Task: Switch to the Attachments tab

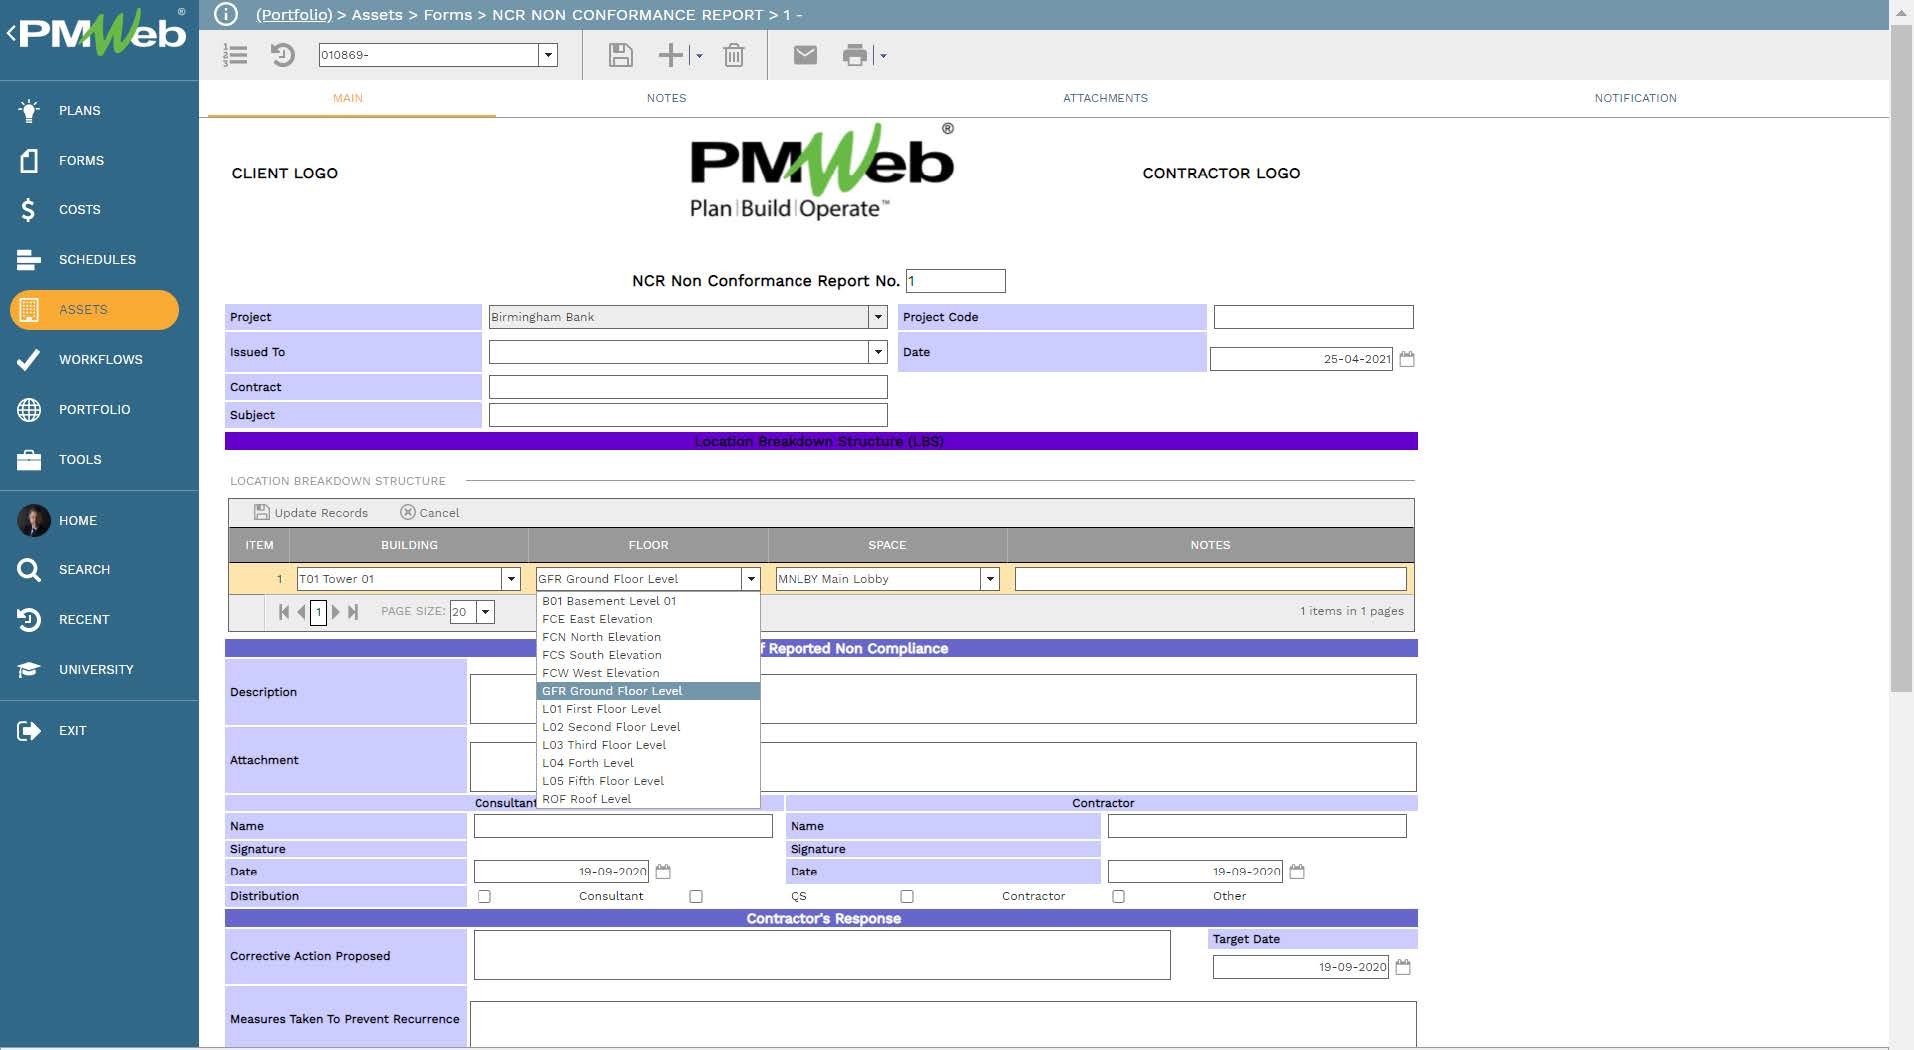Action: (1105, 98)
